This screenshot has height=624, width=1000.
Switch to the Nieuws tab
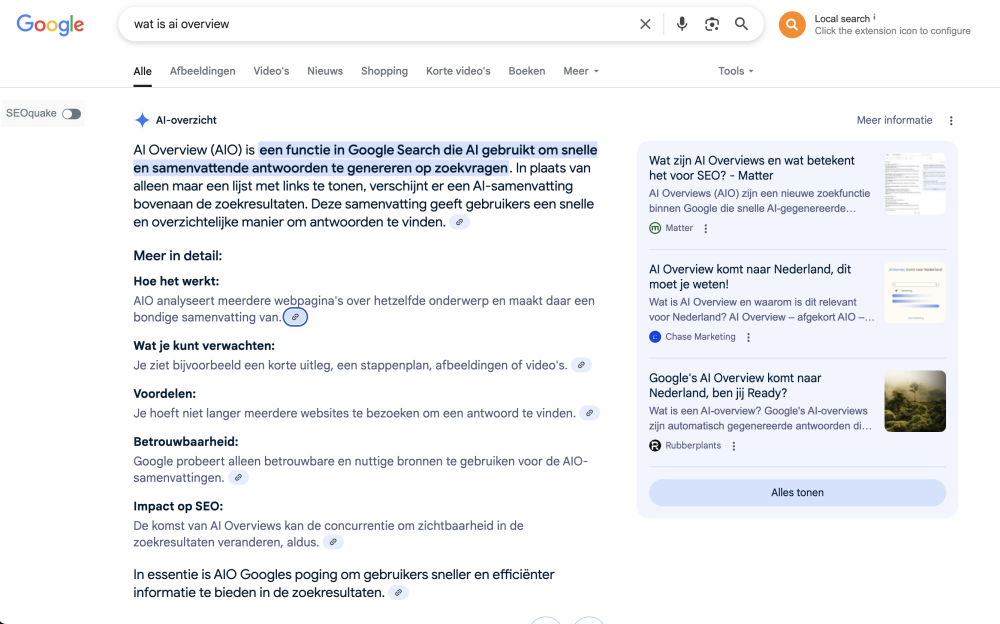(325, 71)
